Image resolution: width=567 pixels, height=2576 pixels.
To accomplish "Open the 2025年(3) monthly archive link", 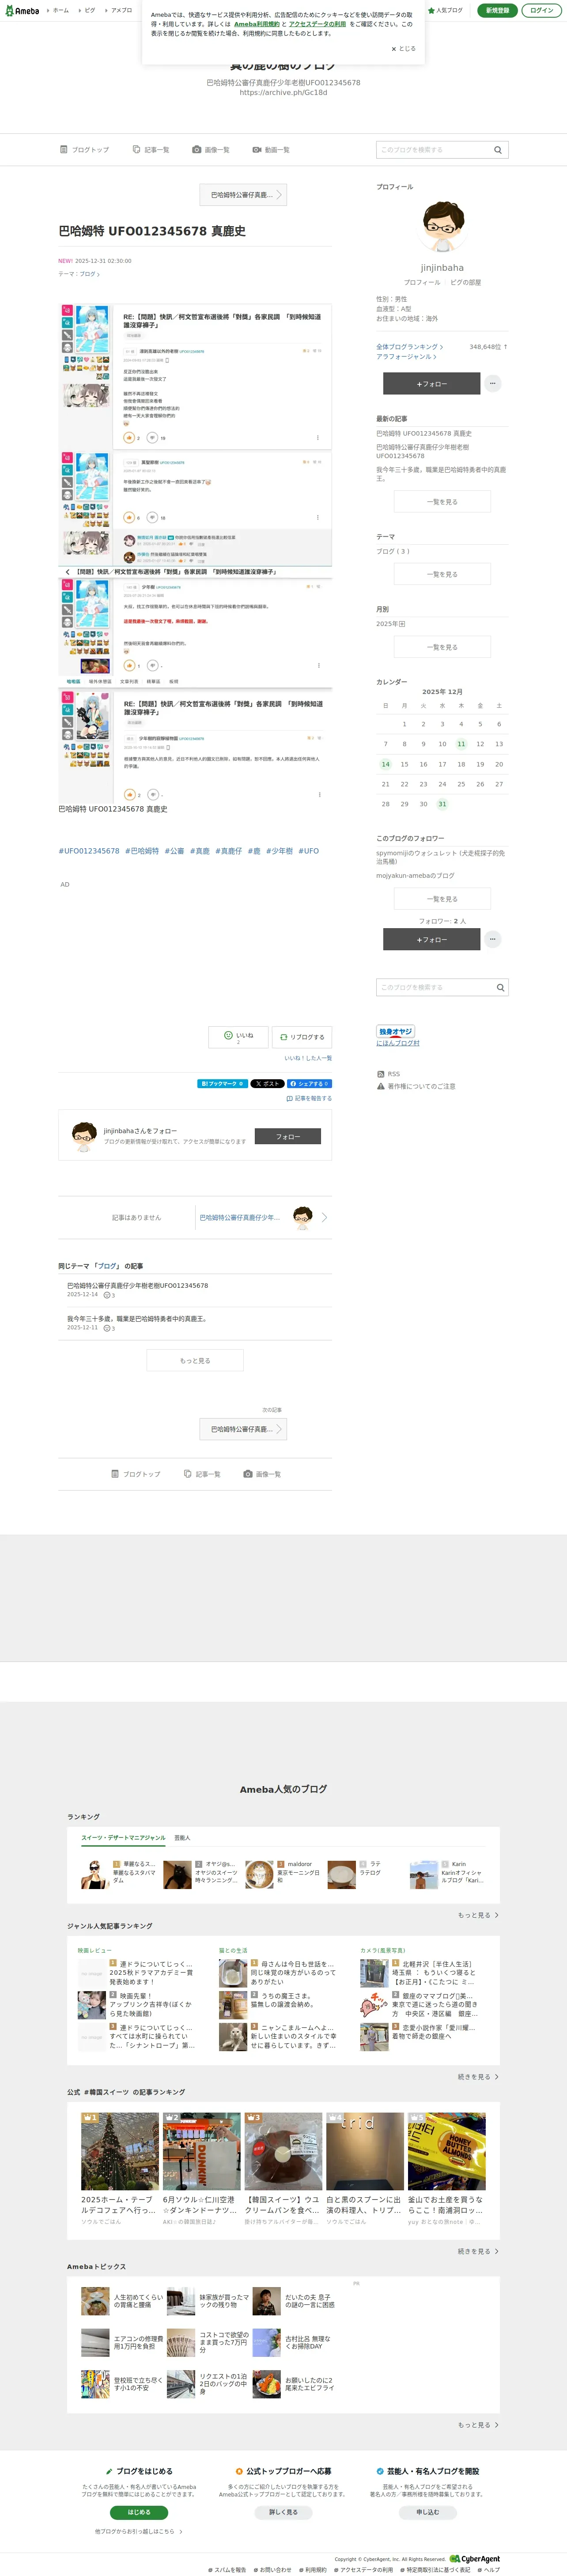I will pos(391,624).
